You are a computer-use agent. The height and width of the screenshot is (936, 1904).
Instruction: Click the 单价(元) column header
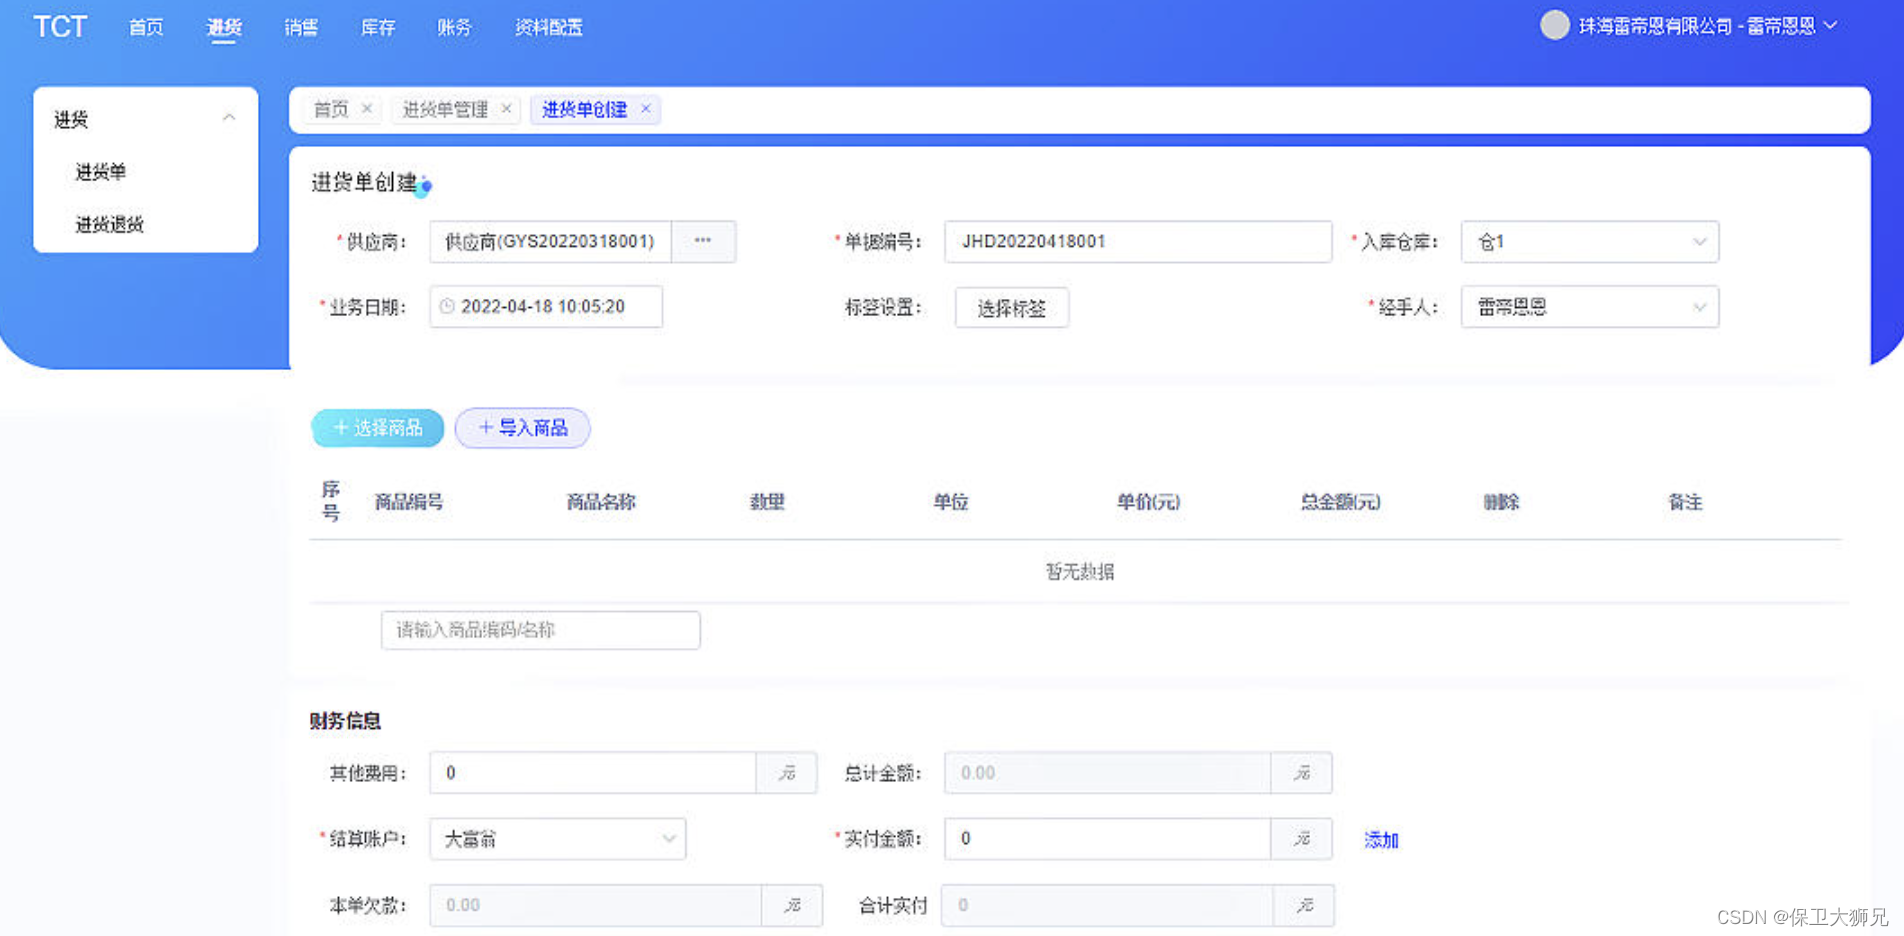point(1148,502)
